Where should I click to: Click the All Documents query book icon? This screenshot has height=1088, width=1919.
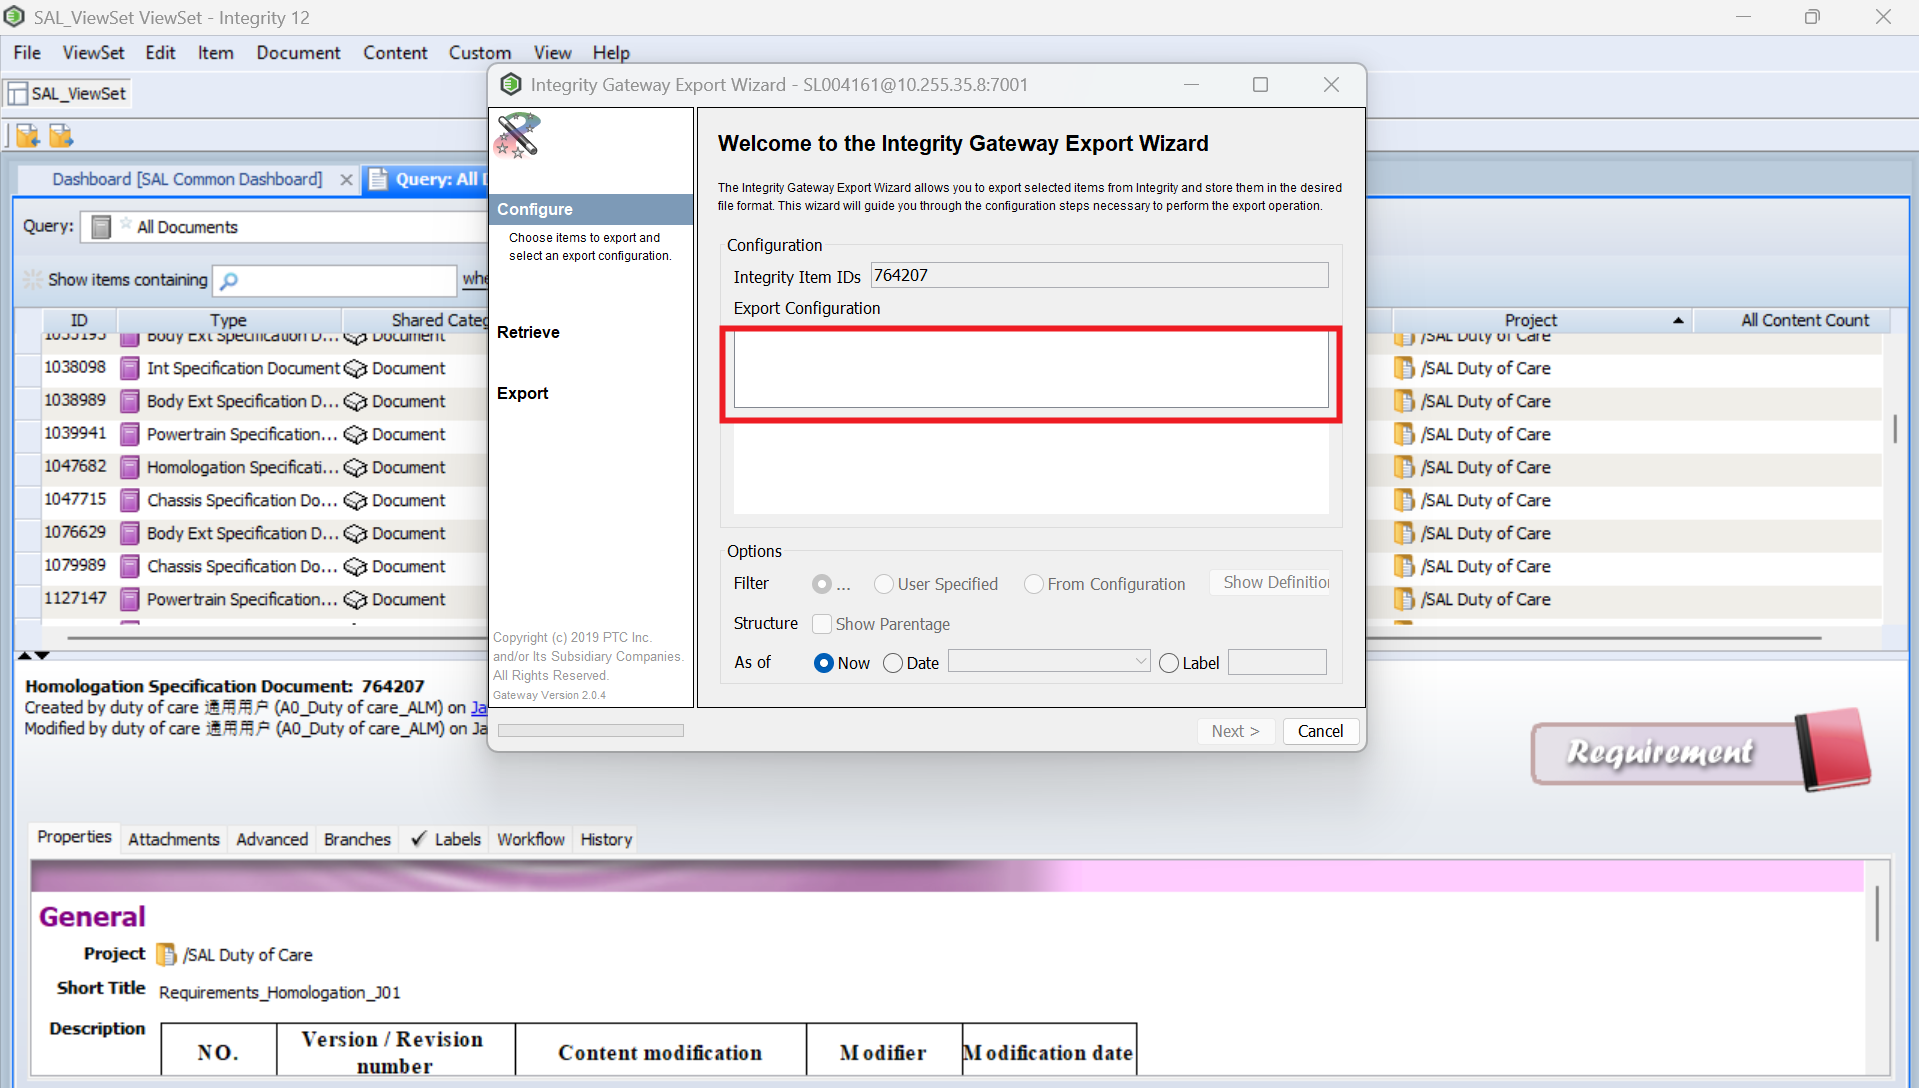click(x=101, y=227)
